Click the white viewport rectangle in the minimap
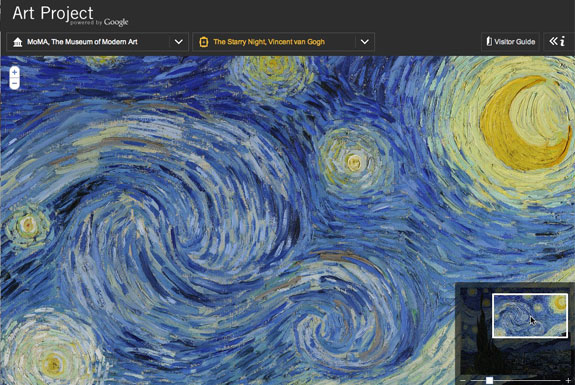Viewport: 575px width, 385px height. tap(530, 315)
